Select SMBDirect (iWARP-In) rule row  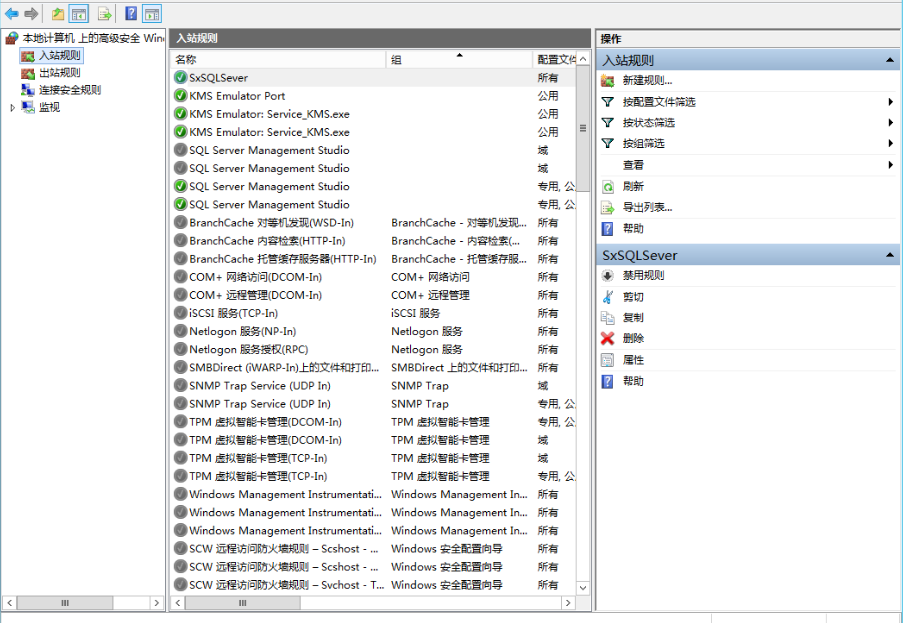(373, 367)
